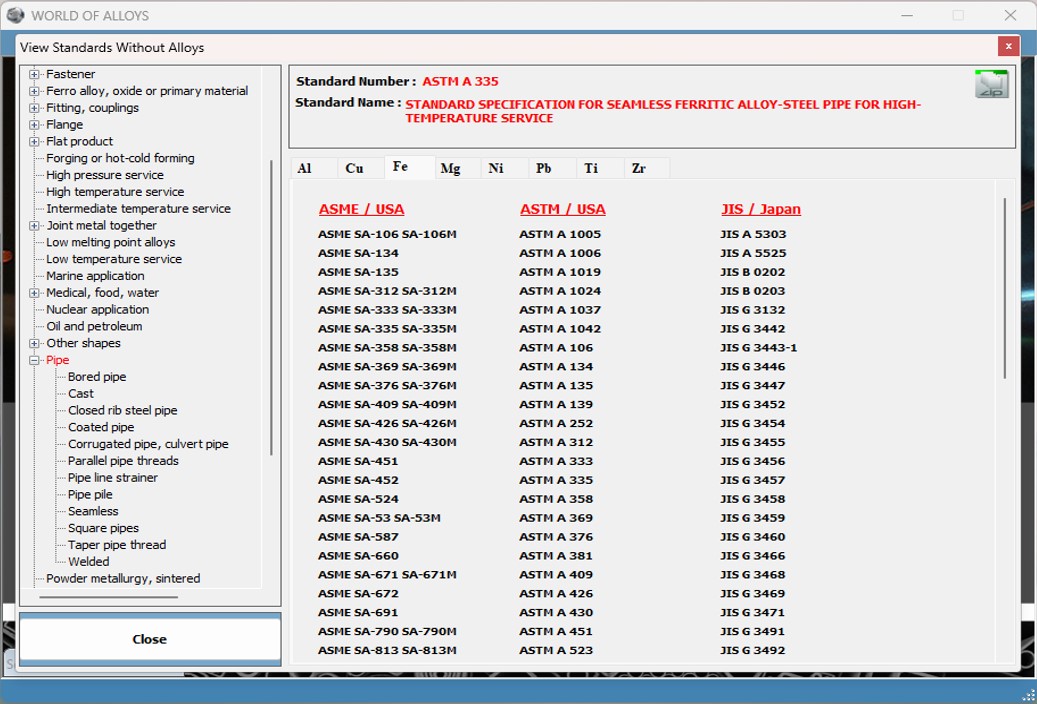1037x704 pixels.
Task: Select the Bored pipe item
Action: click(97, 377)
